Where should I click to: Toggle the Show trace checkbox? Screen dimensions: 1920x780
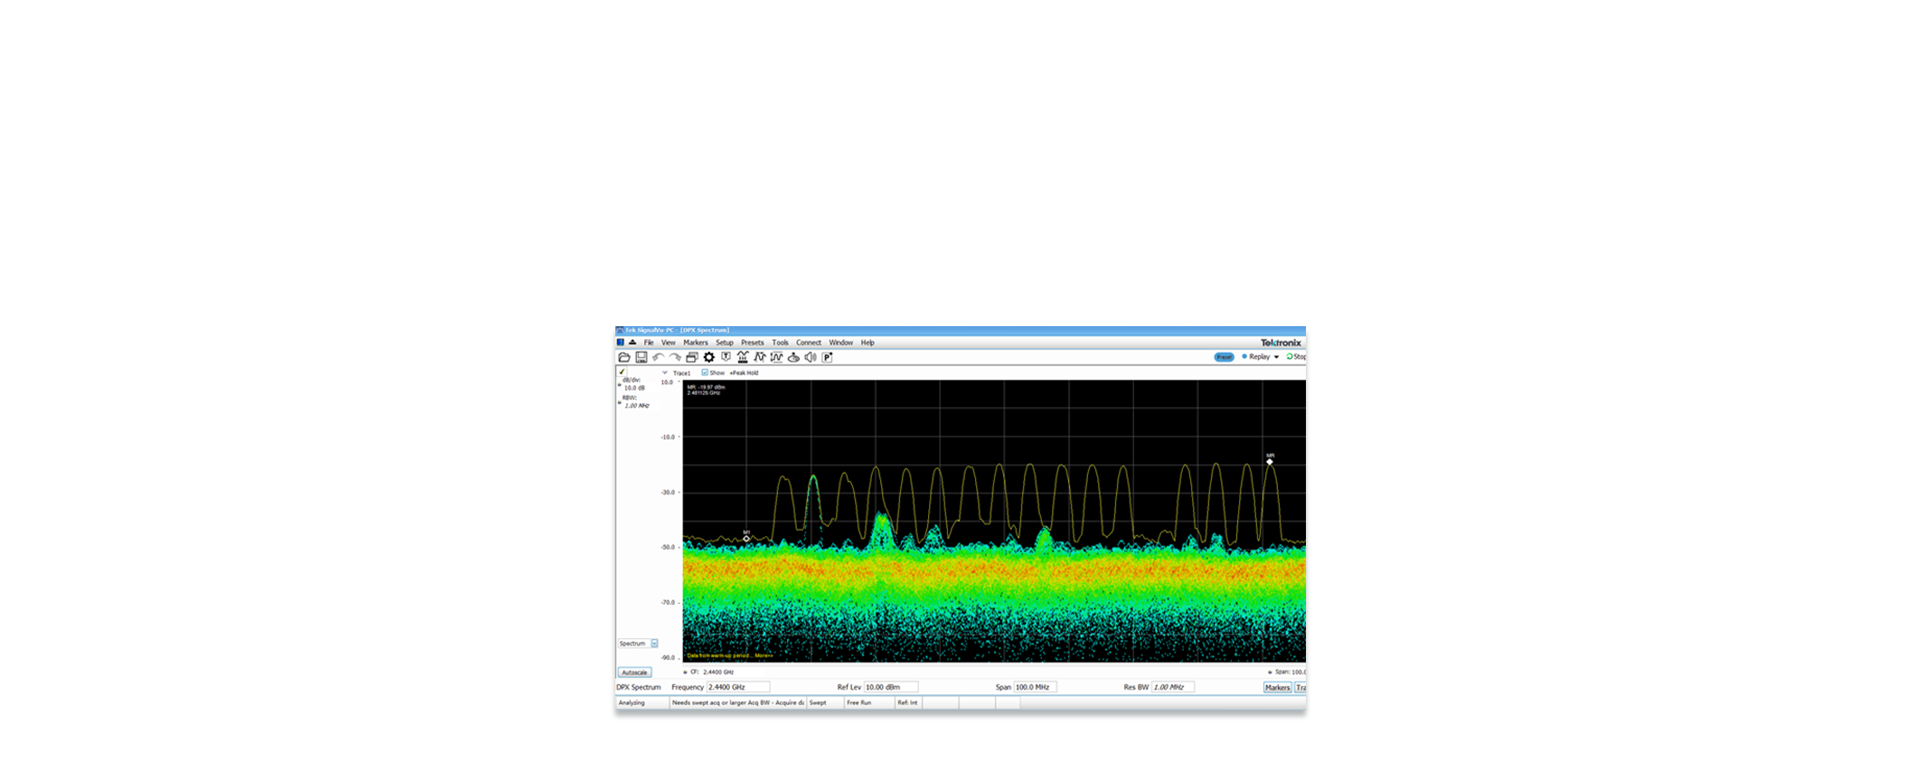pos(705,373)
